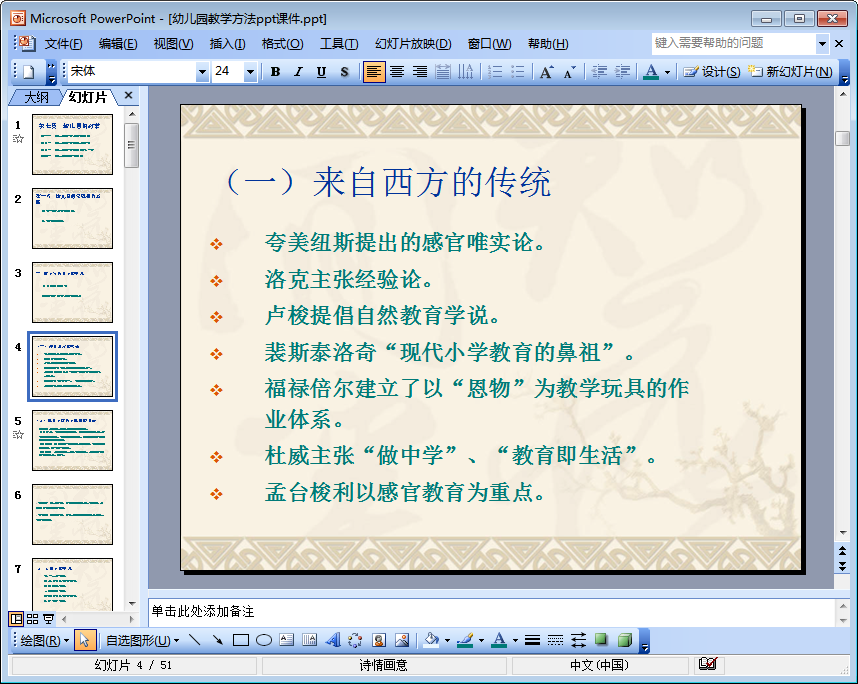Start slide show from current slide icon
858x684 pixels.
(49, 619)
